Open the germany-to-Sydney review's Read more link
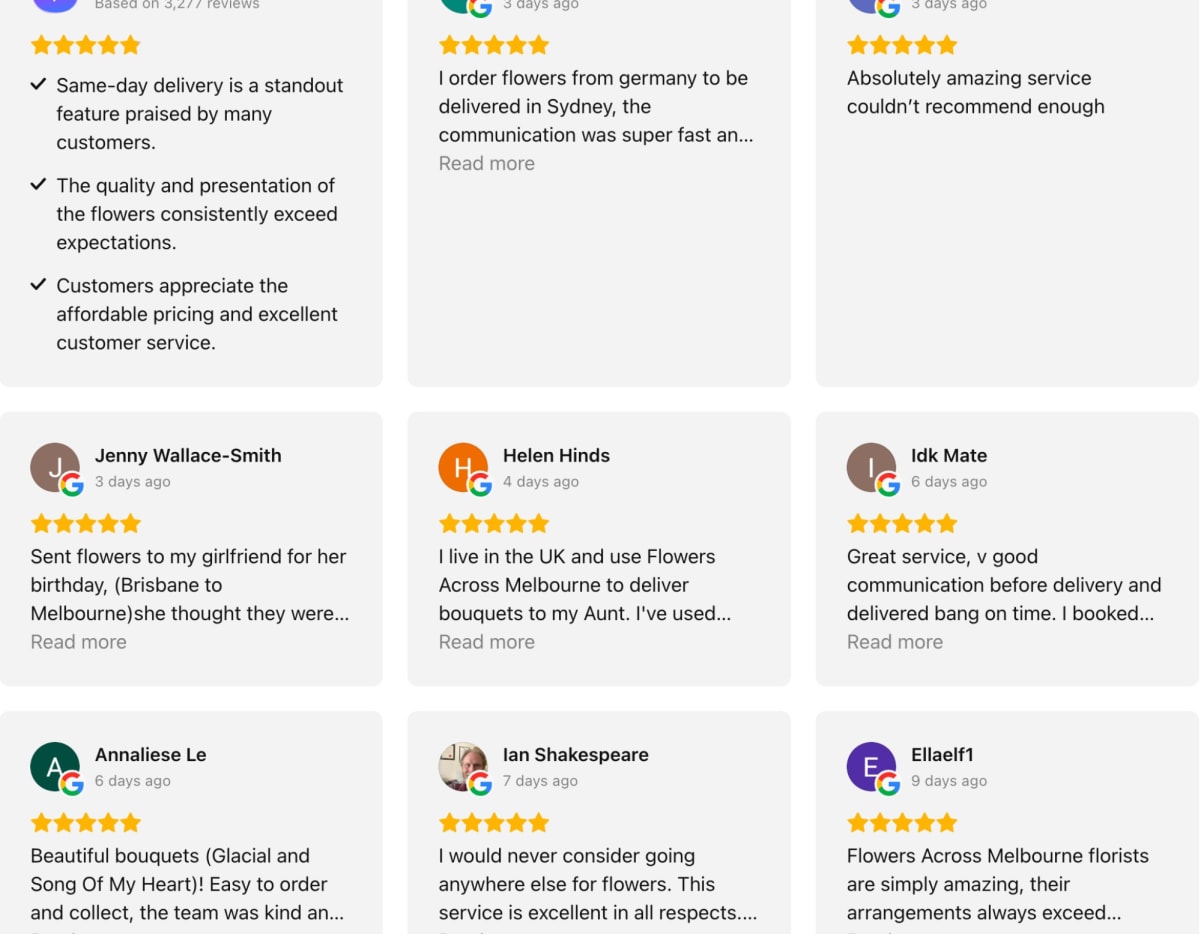The image size is (1200, 934). pos(486,163)
